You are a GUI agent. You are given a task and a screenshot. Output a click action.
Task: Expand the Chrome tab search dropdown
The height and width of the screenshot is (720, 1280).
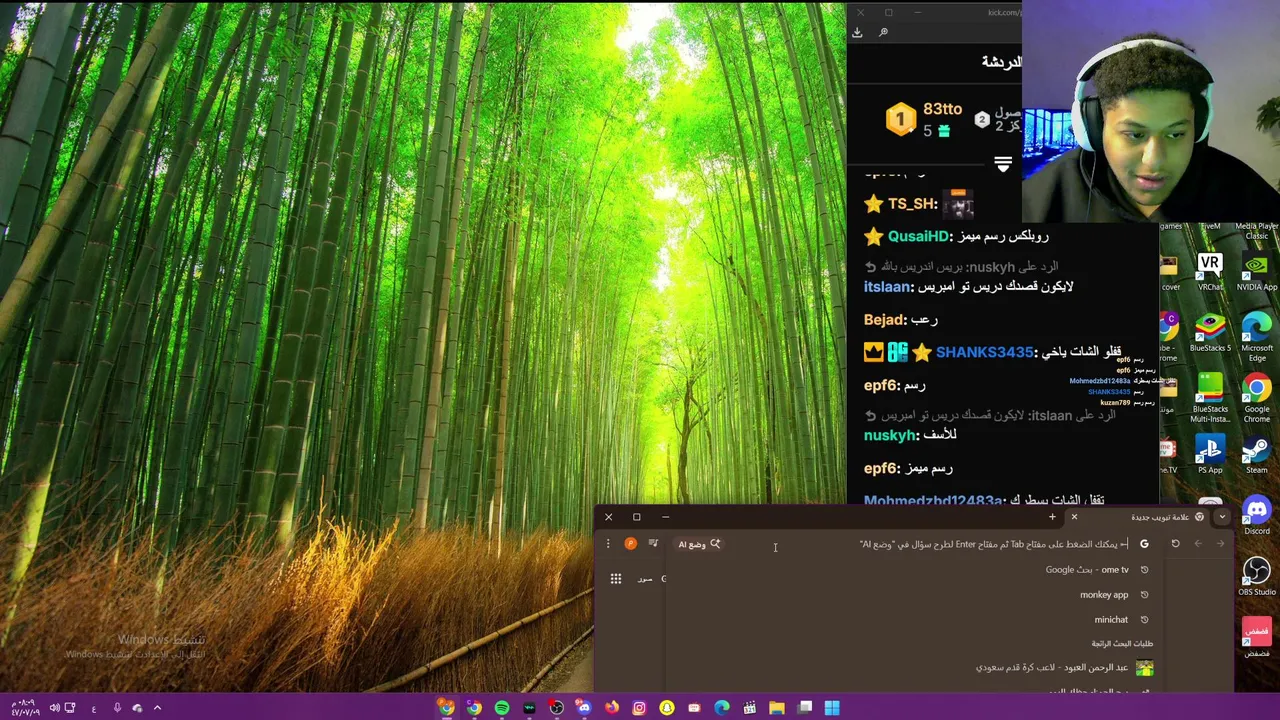[1222, 517]
